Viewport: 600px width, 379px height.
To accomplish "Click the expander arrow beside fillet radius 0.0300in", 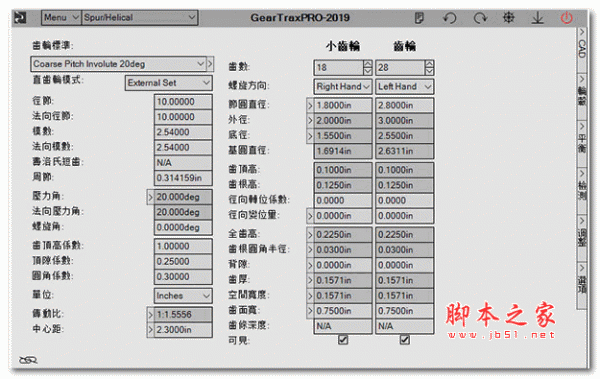I will [310, 250].
